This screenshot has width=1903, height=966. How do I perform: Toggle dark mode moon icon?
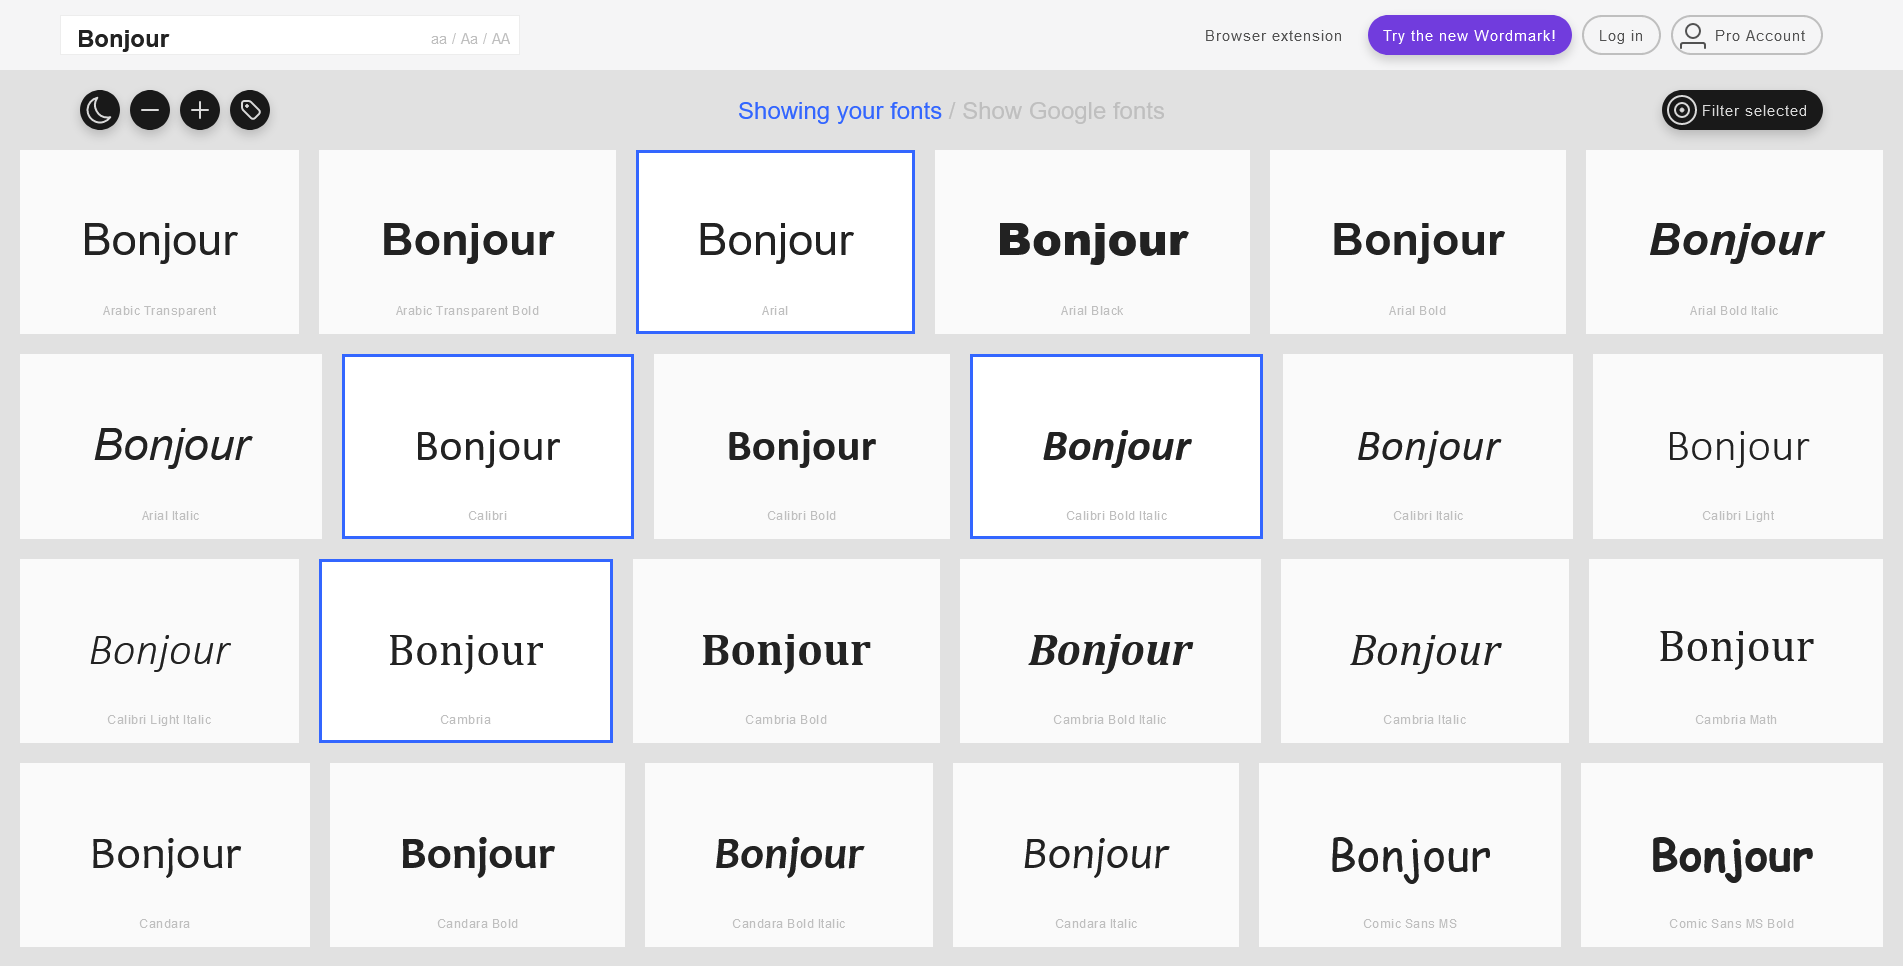click(x=100, y=110)
